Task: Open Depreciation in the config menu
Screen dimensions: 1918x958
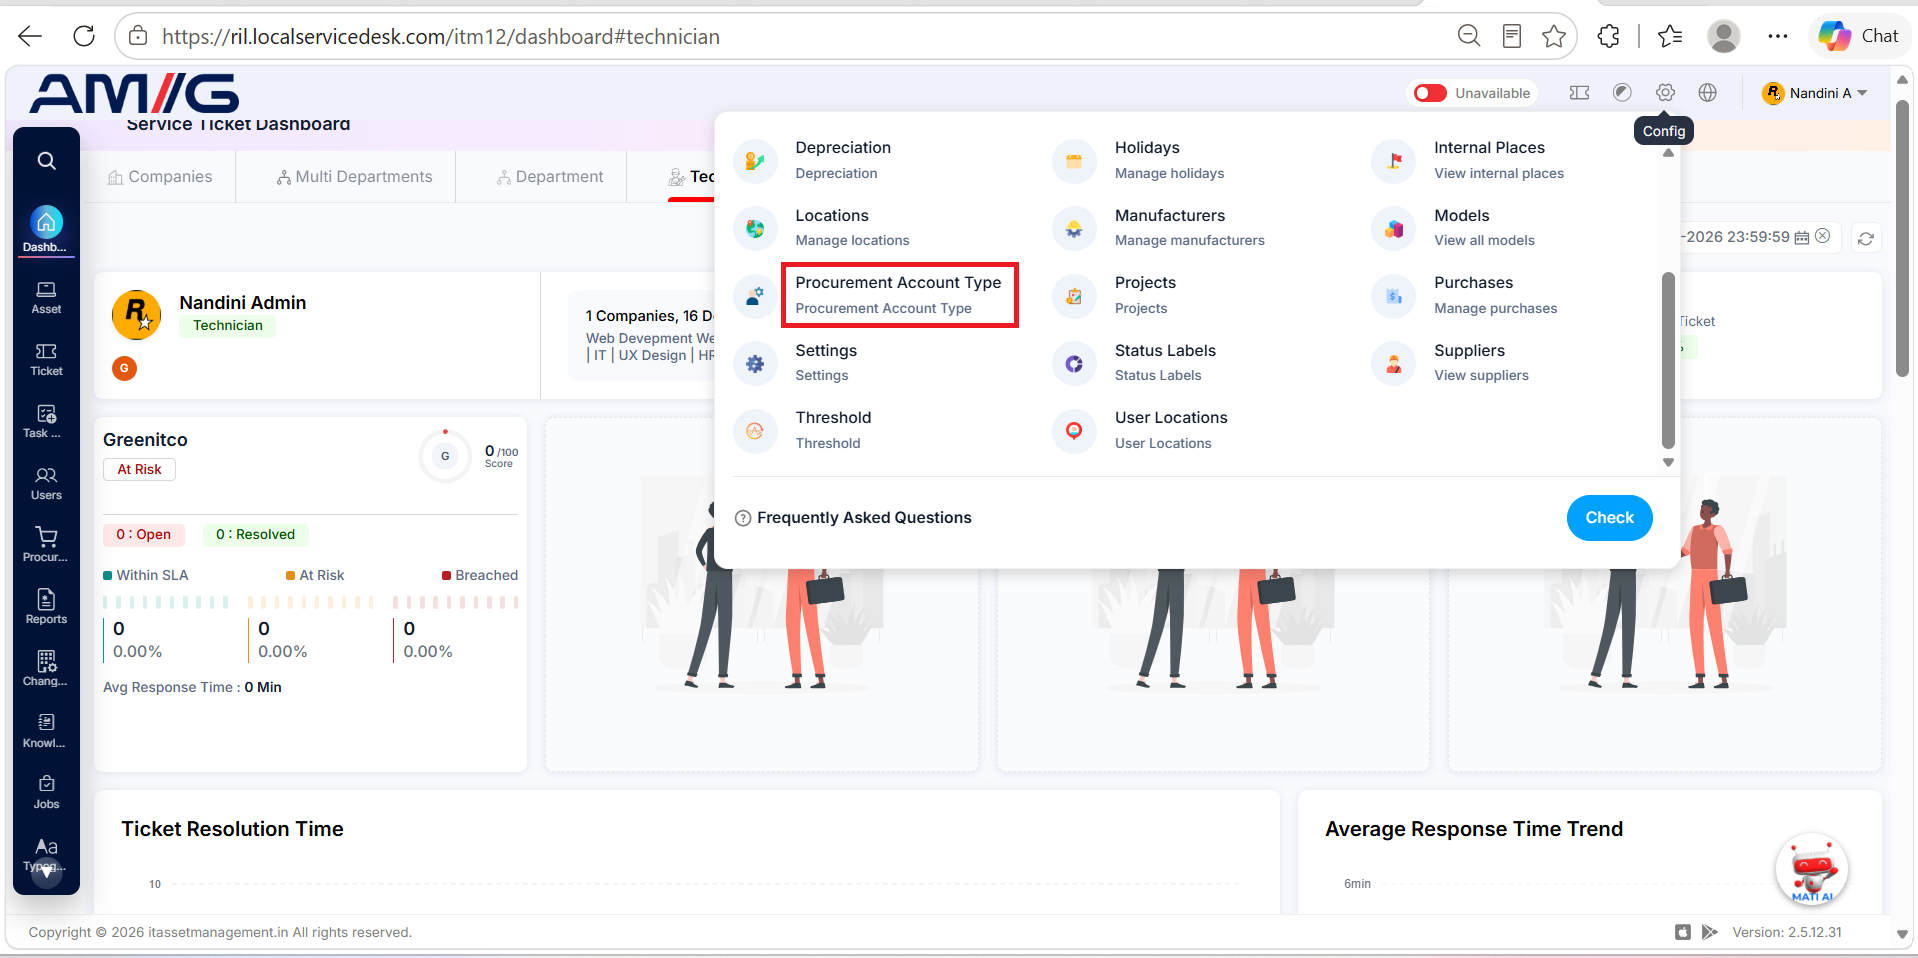Action: (843, 160)
